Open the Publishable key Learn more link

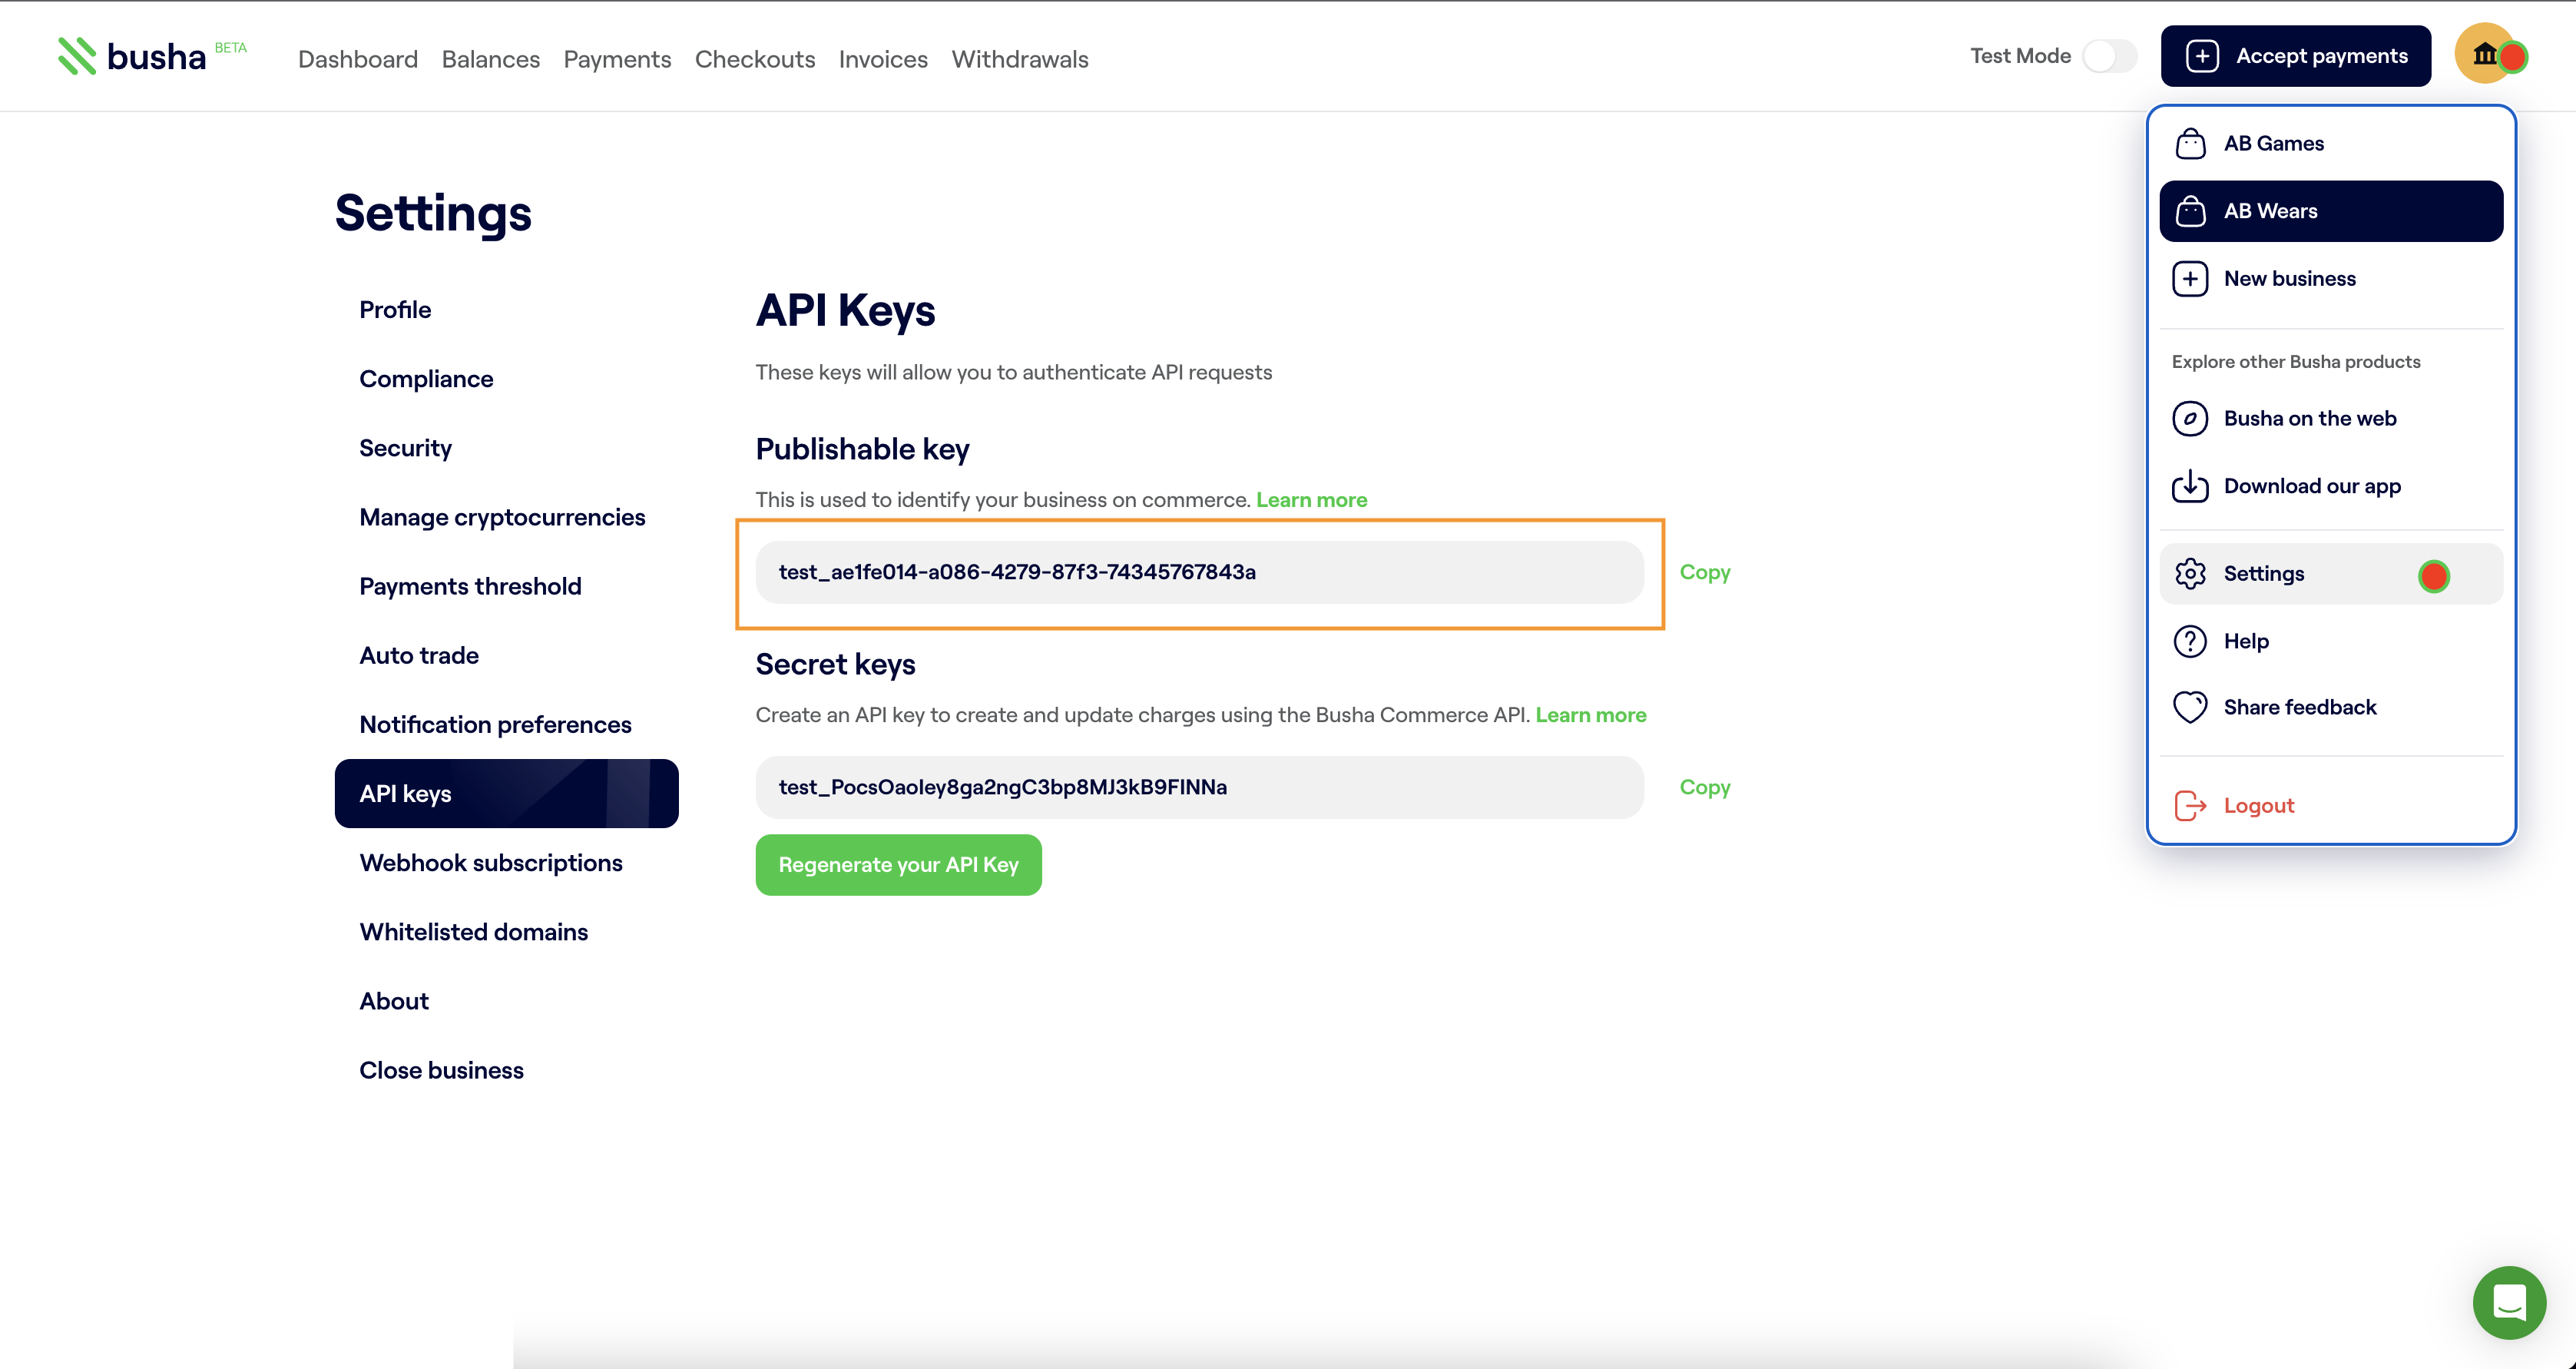1311,500
